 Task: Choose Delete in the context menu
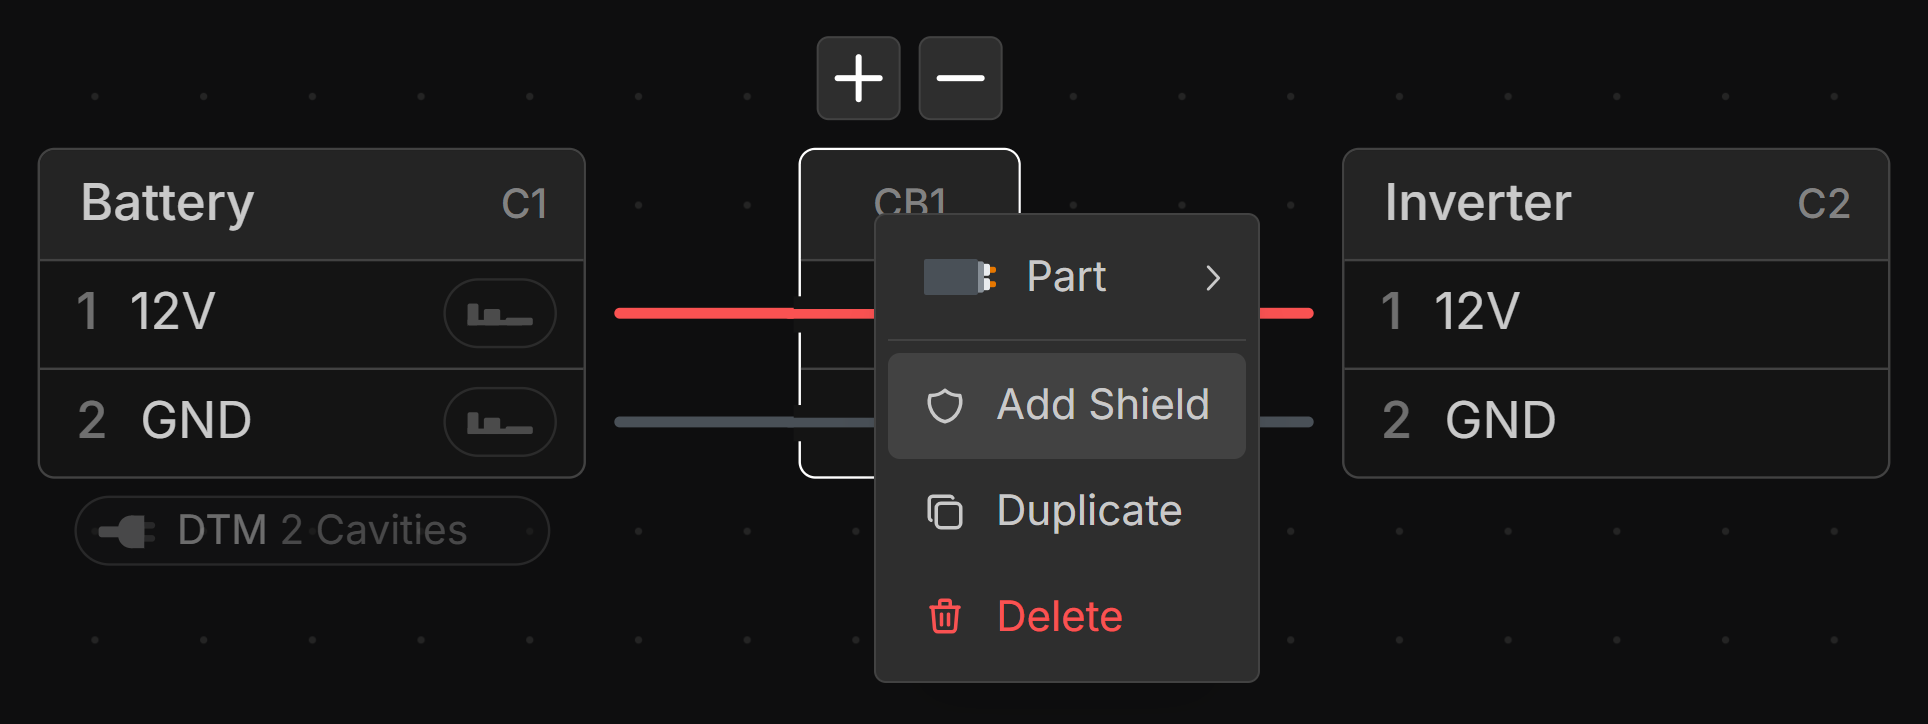point(1059,617)
